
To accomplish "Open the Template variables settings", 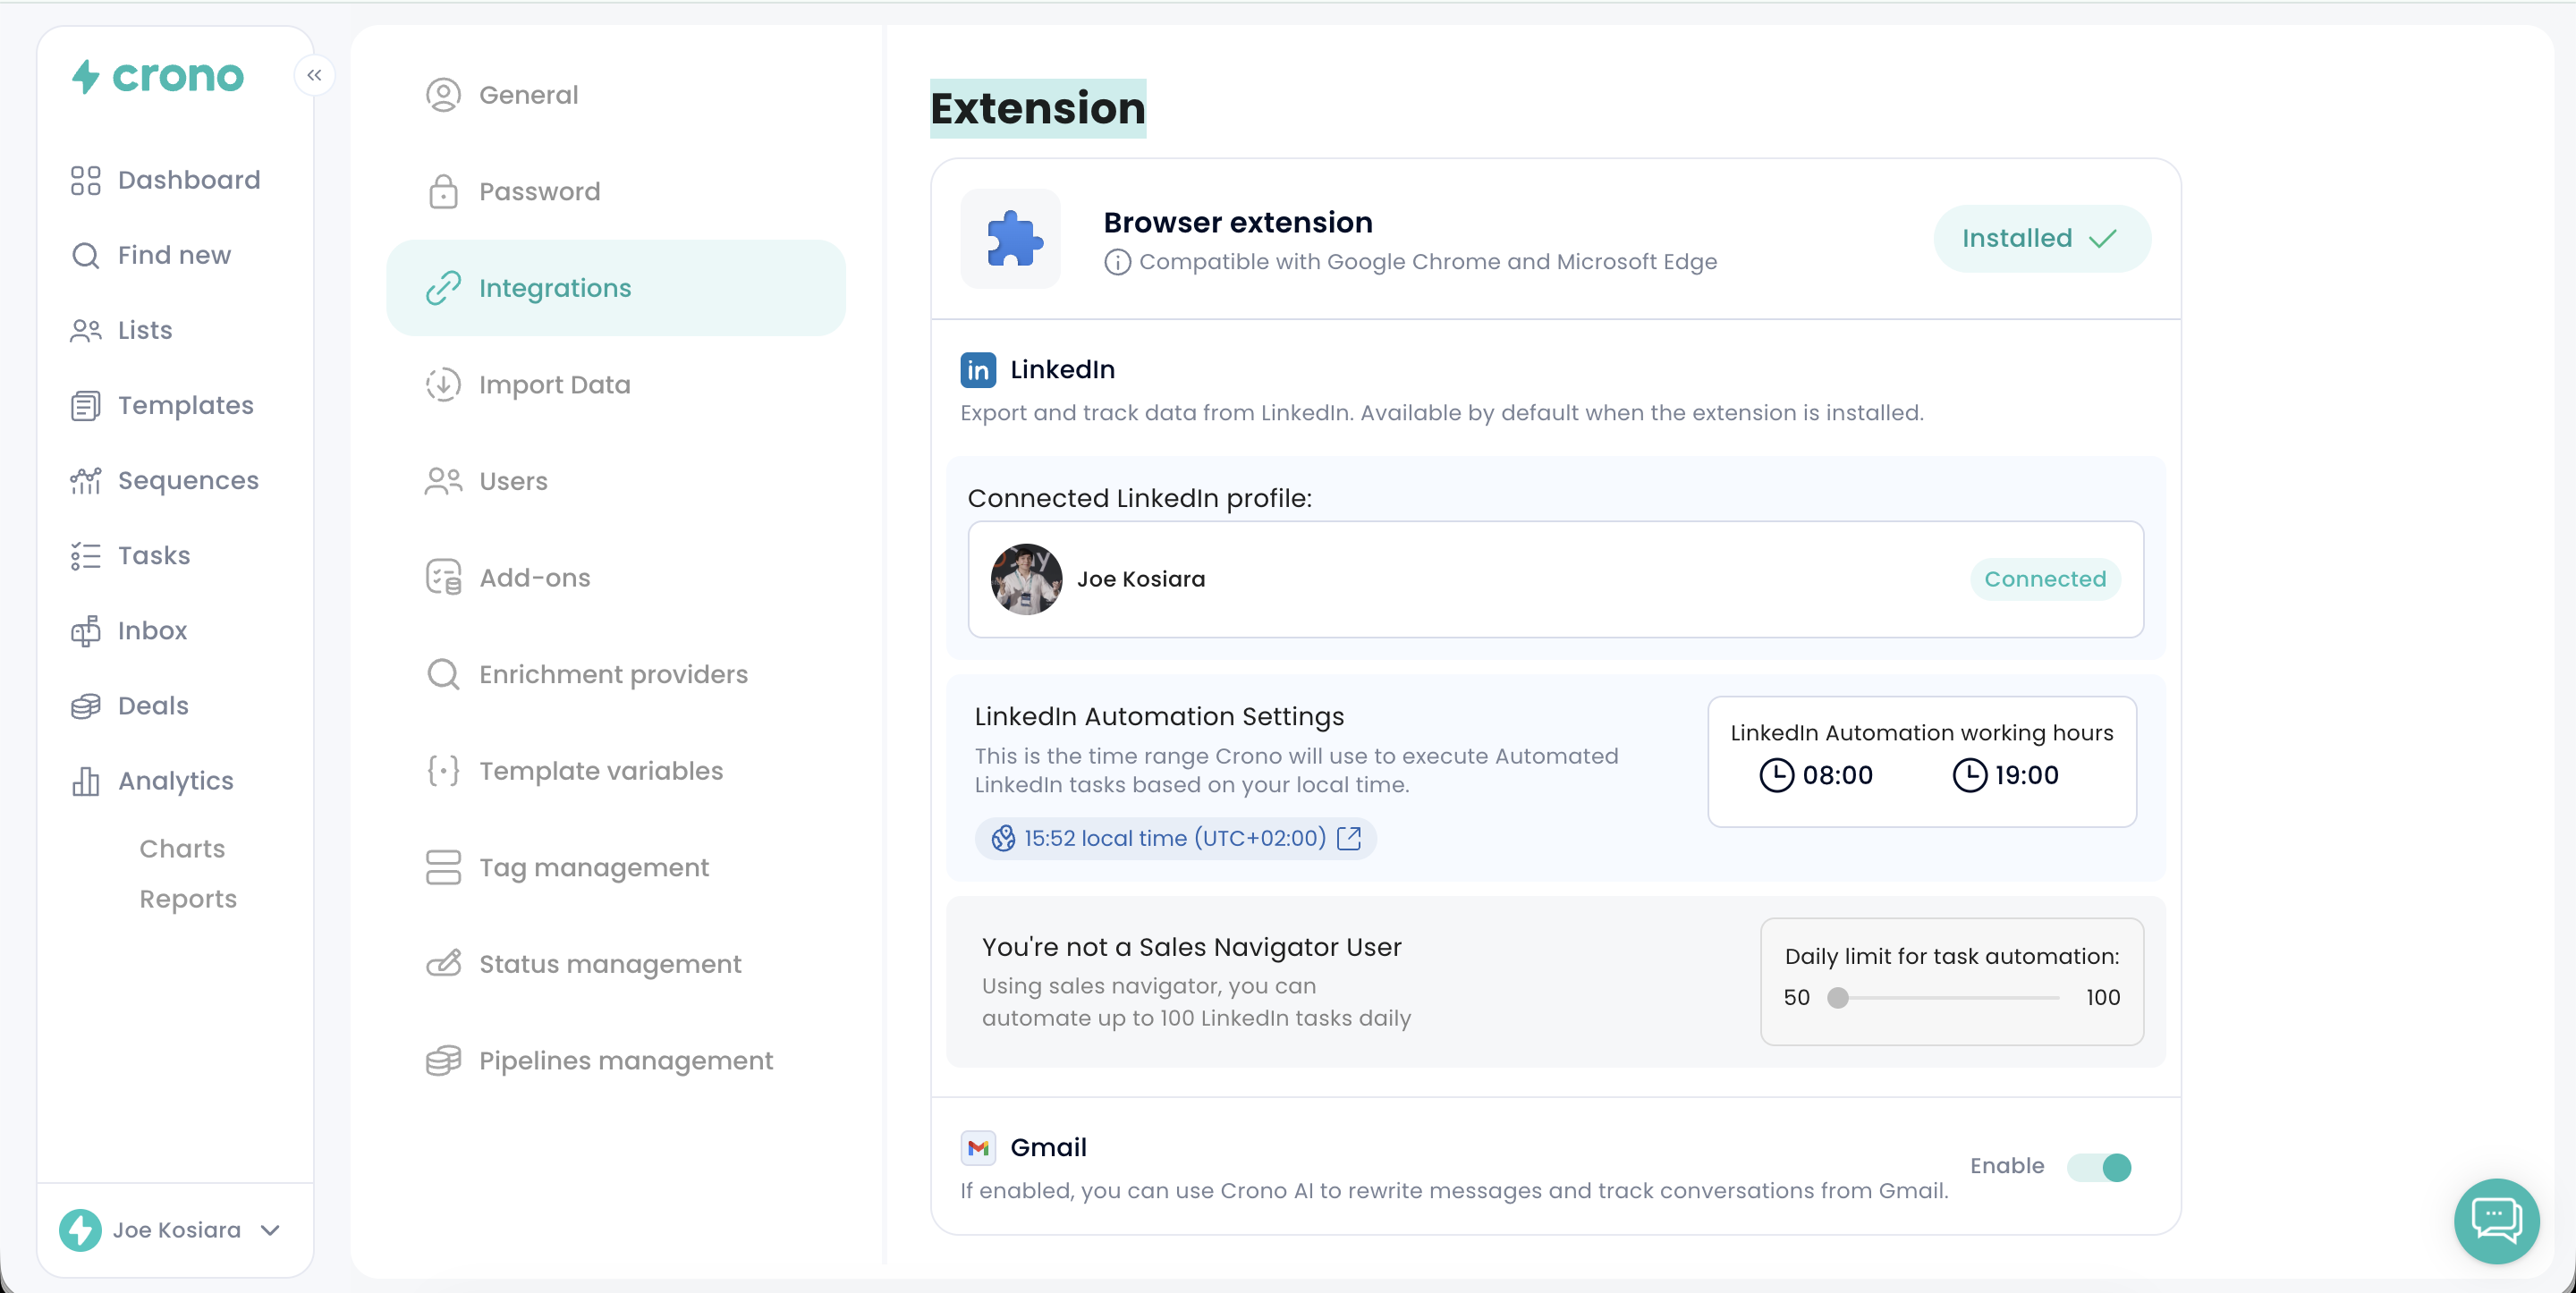I will [x=600, y=771].
